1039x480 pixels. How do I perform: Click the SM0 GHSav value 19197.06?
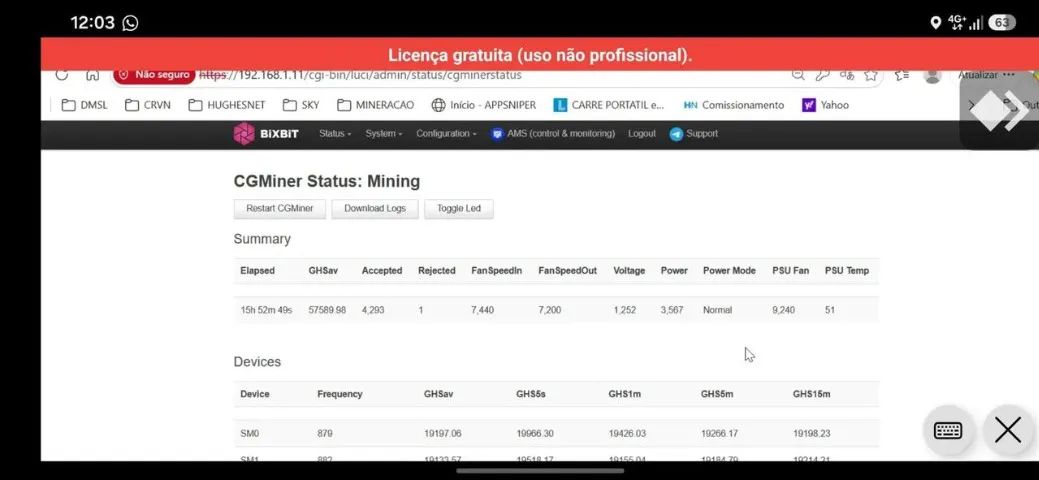[443, 434]
